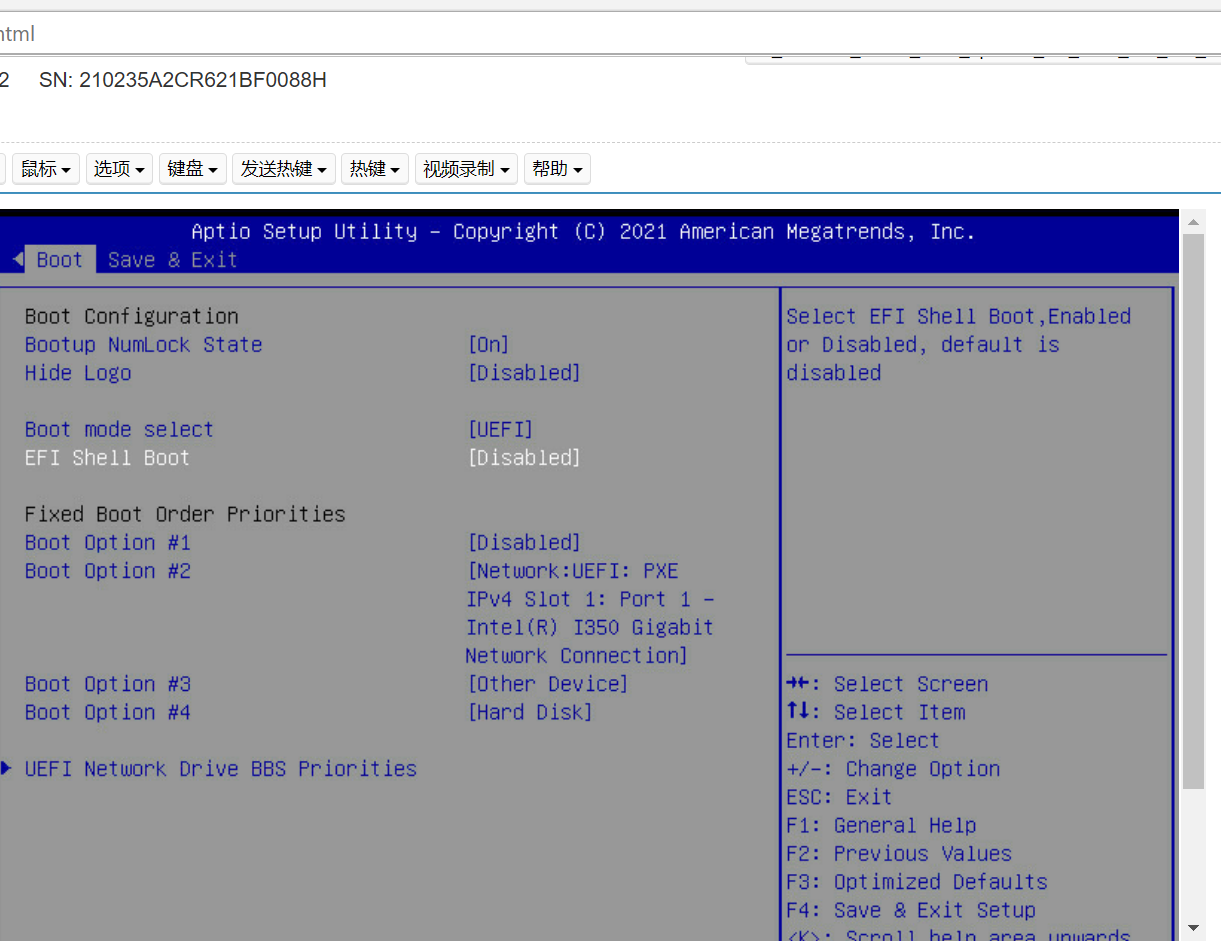Open the 热键 dropdown menu

click(375, 169)
